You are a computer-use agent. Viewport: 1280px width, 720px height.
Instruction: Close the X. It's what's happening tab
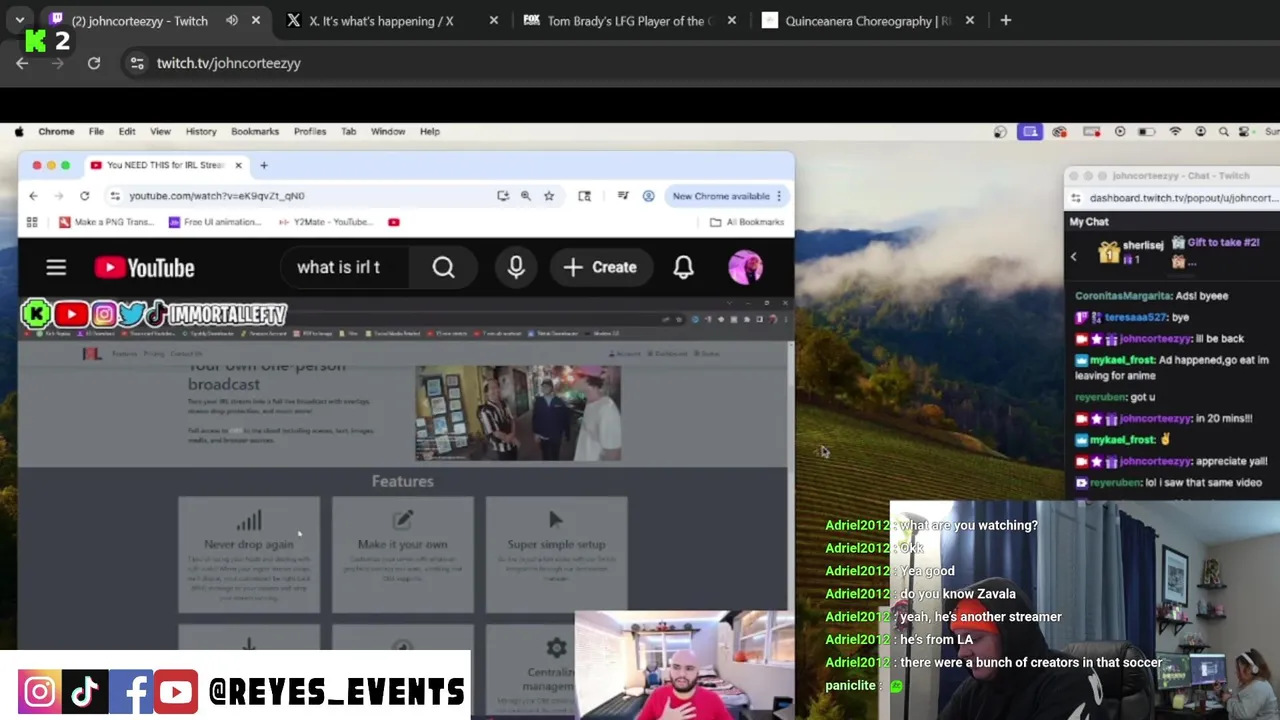tap(493, 20)
